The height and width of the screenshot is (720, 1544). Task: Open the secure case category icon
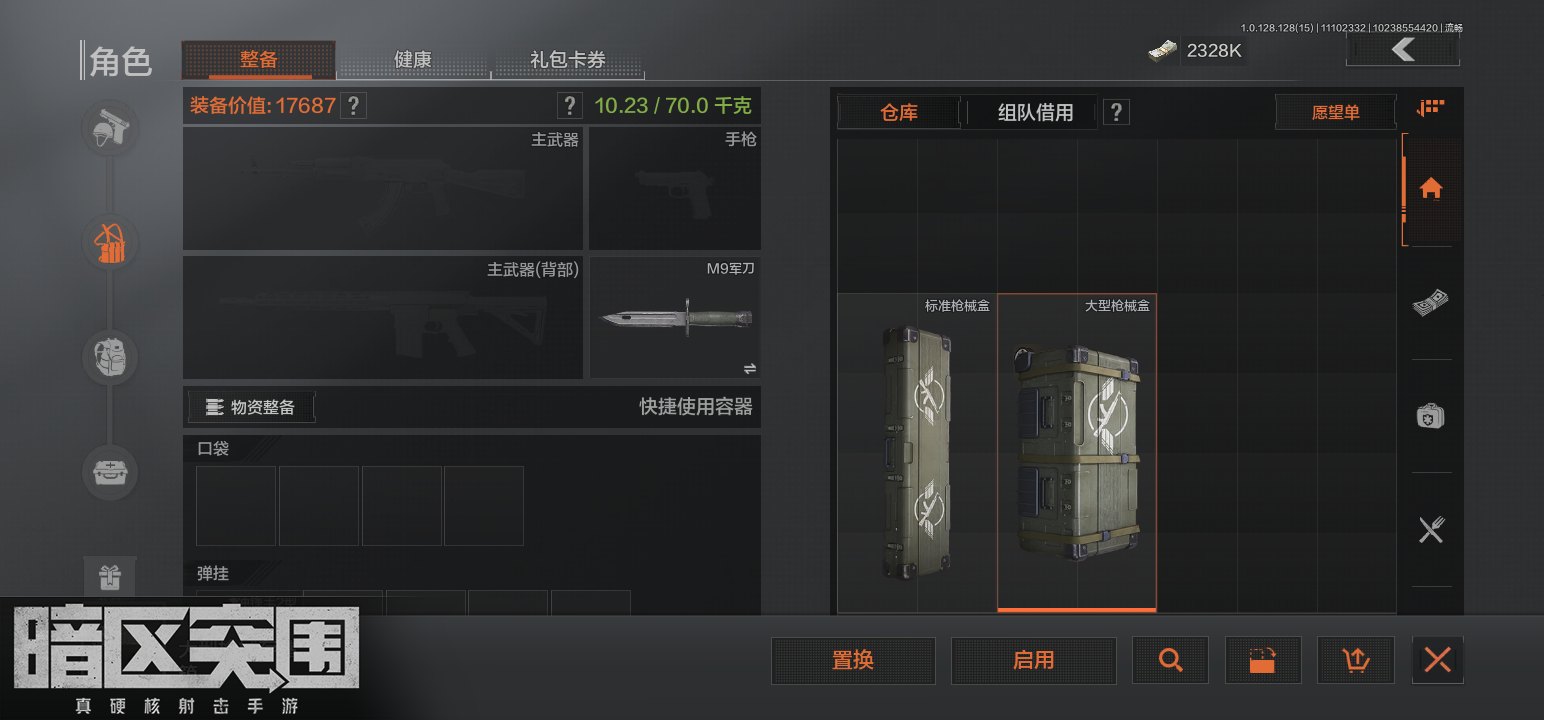pyautogui.click(x=110, y=471)
